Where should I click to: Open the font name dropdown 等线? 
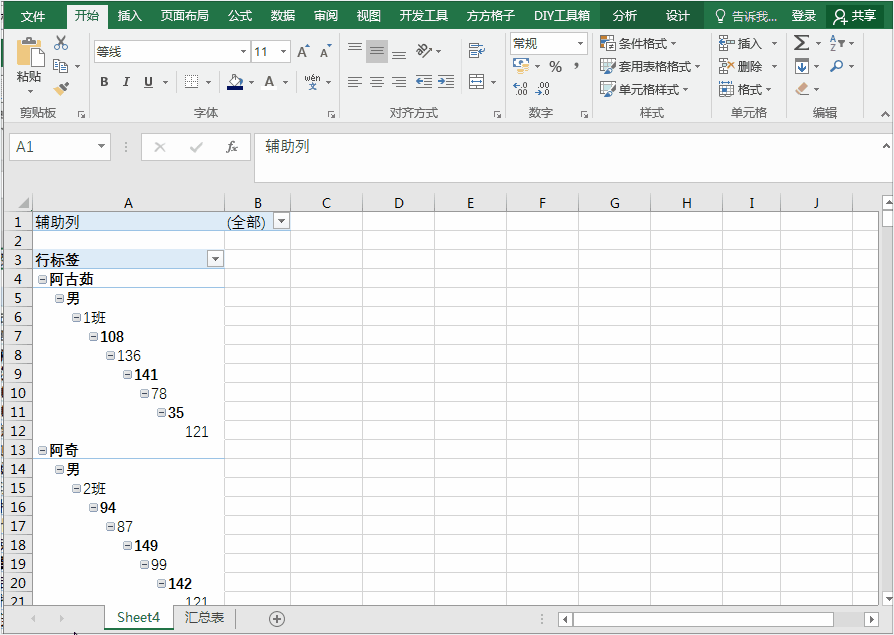tap(243, 52)
